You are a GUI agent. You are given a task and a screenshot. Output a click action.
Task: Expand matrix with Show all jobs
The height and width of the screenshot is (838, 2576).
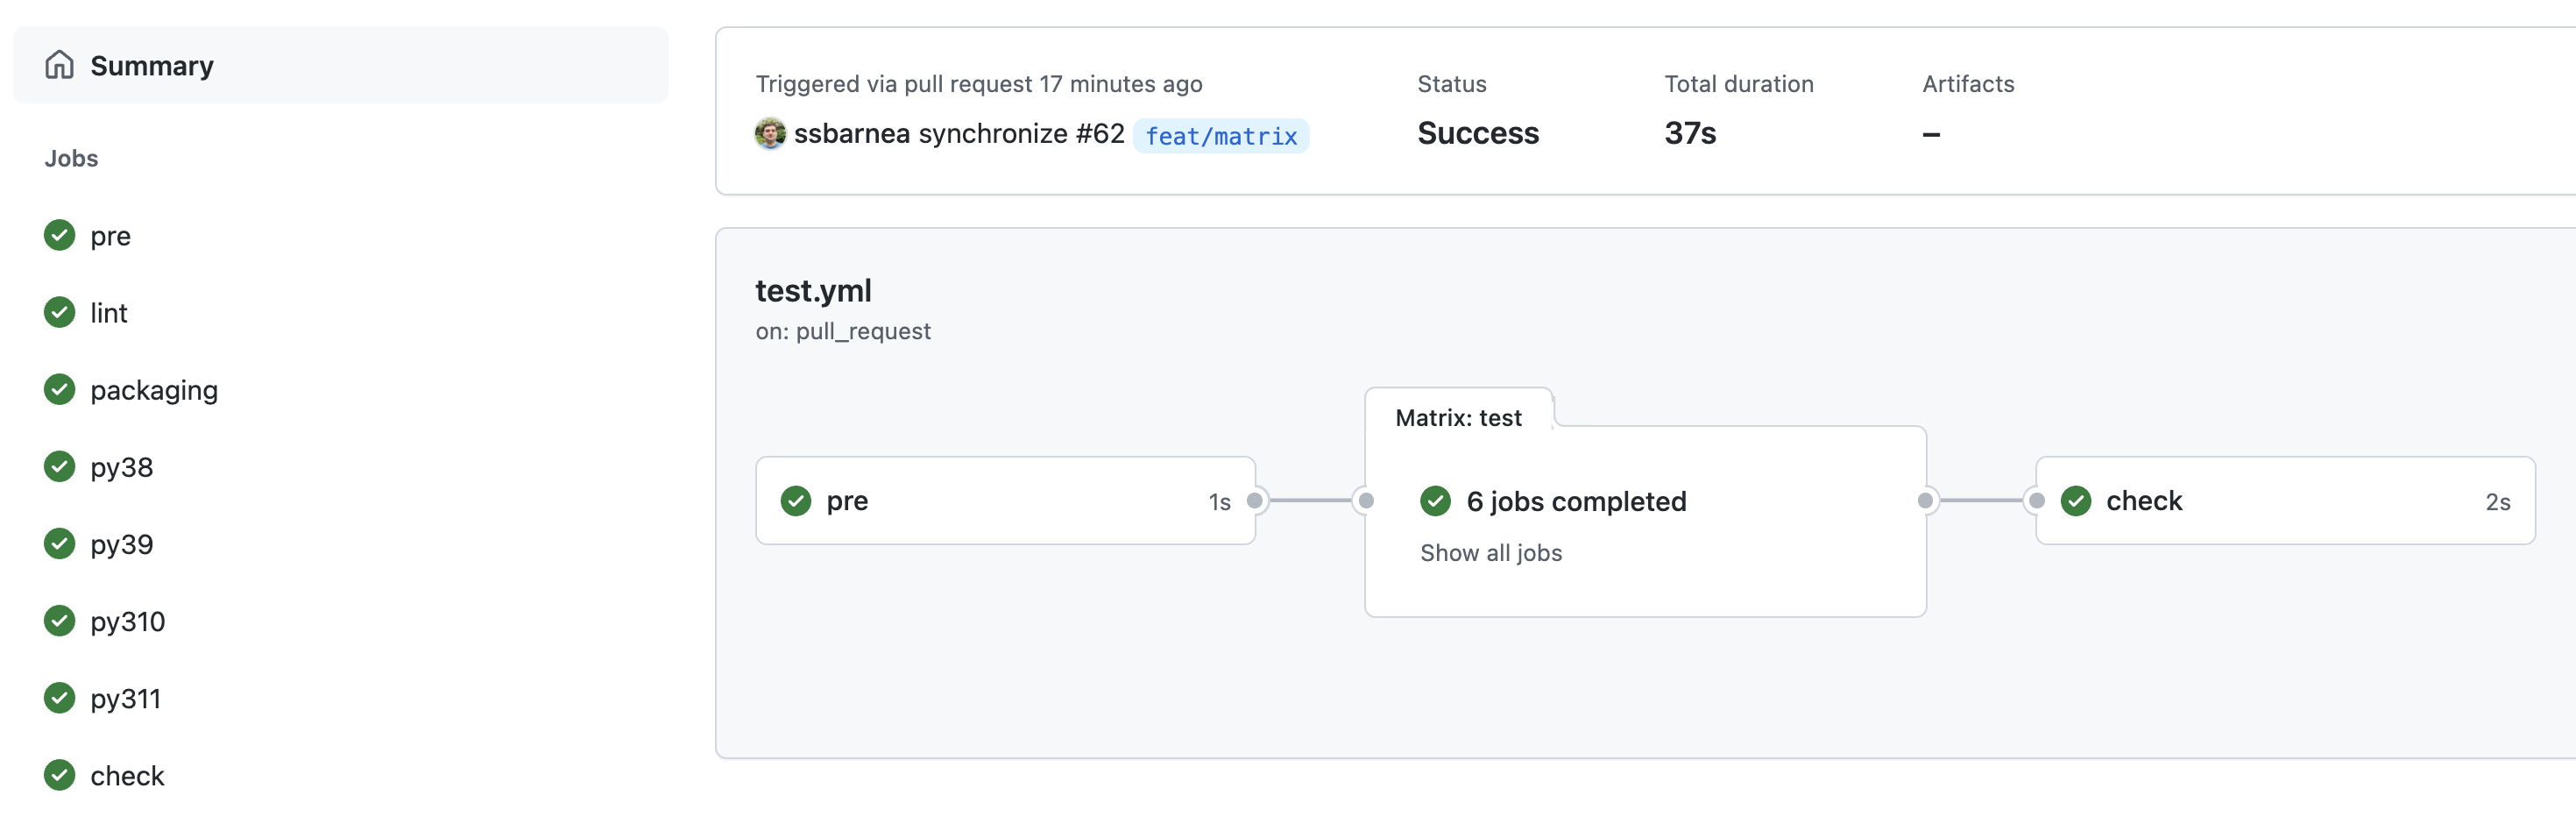[1490, 553]
